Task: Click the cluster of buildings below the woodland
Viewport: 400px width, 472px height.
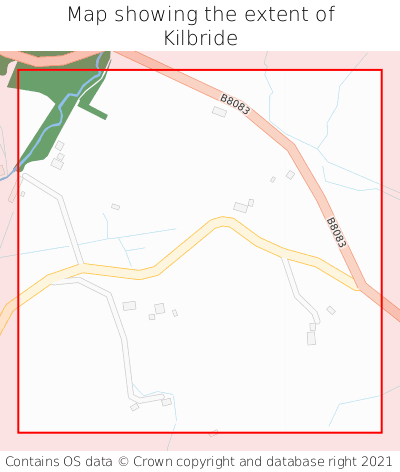Action: 58,155
